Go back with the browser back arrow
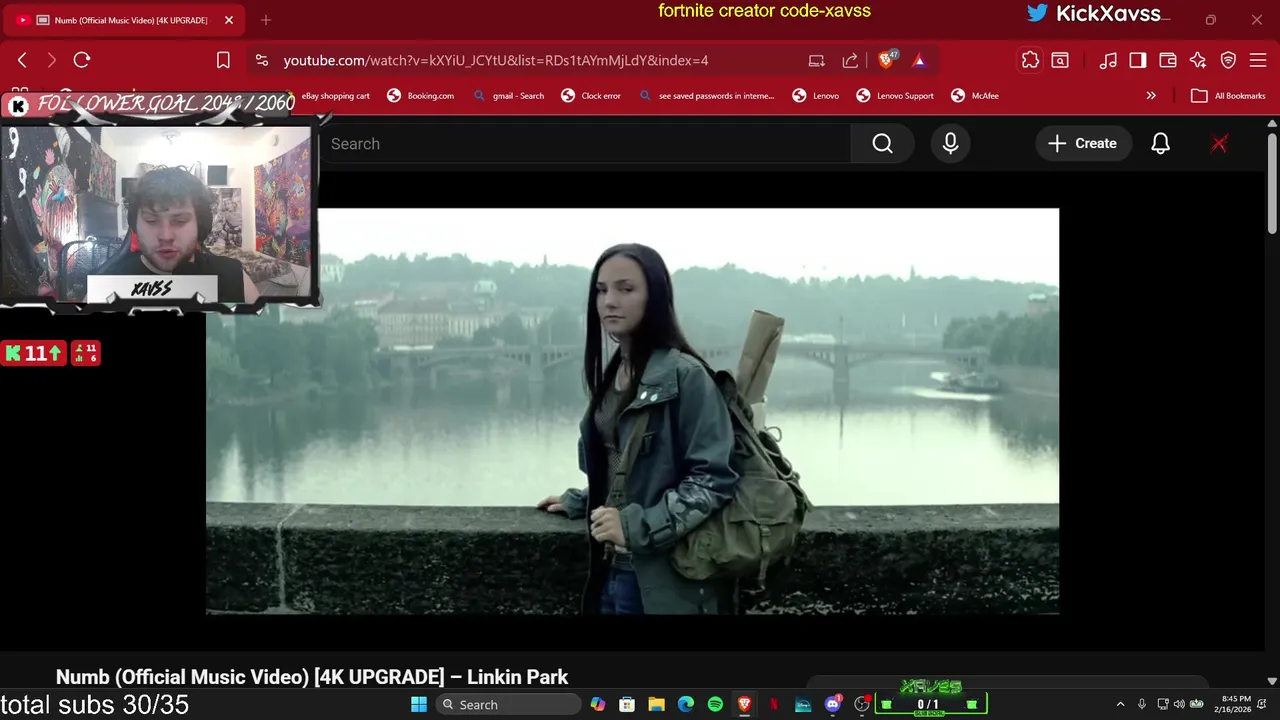 (22, 60)
